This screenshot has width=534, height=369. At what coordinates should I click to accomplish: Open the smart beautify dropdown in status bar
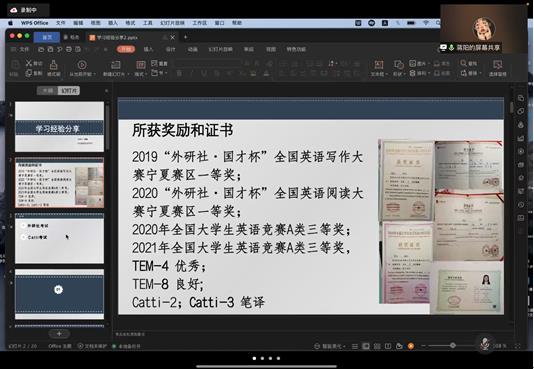tap(329, 346)
